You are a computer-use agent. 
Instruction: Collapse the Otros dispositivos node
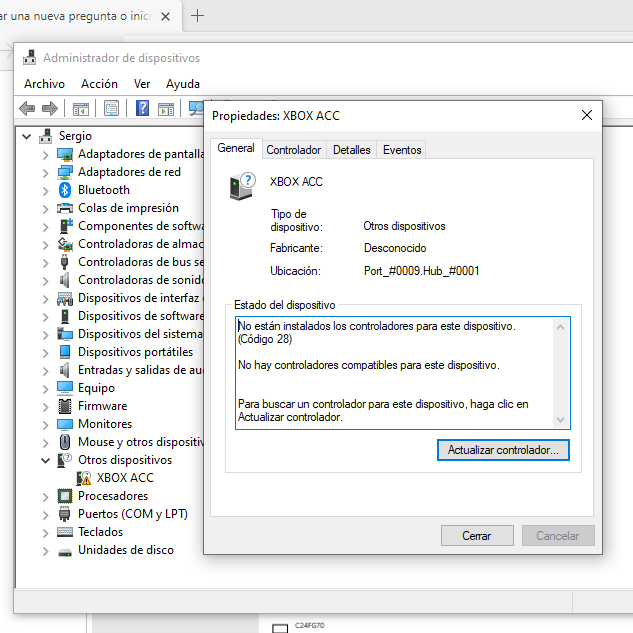tap(46, 460)
